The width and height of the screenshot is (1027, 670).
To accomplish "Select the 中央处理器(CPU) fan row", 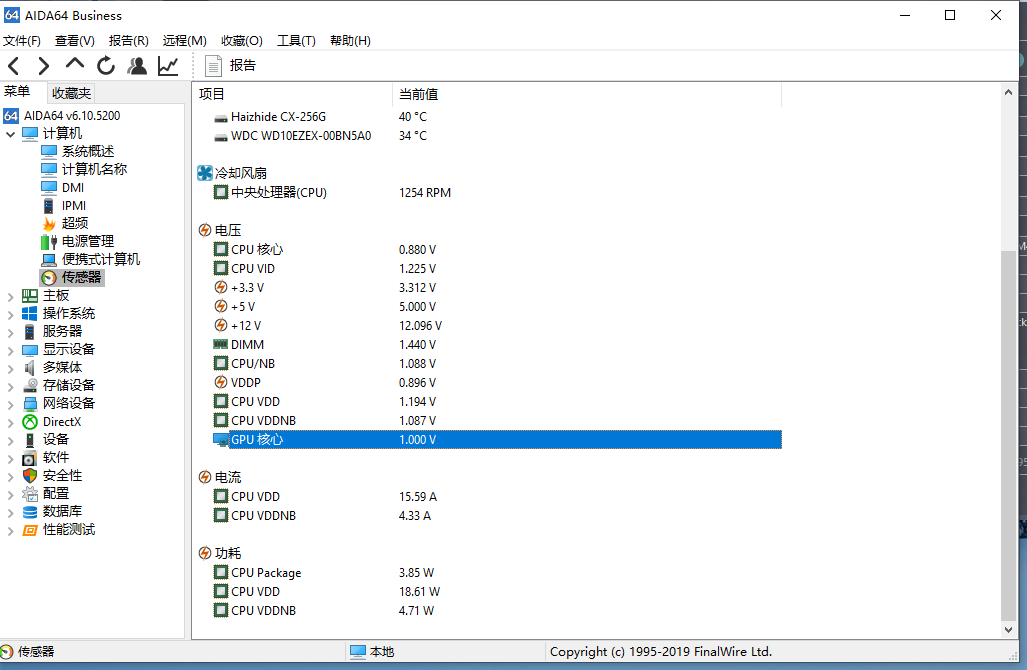I will pos(497,193).
